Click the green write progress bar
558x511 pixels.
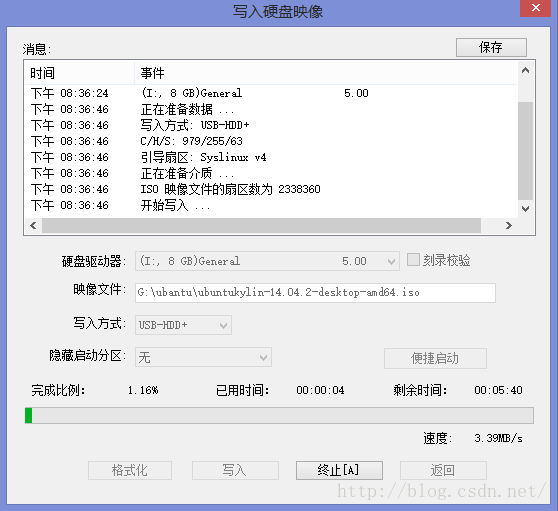(x=279, y=416)
